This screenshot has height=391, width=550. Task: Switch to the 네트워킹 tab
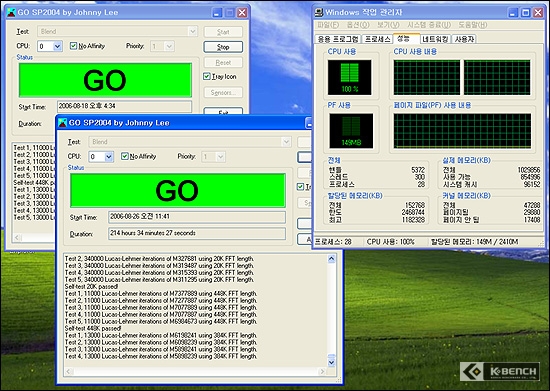(x=435, y=39)
